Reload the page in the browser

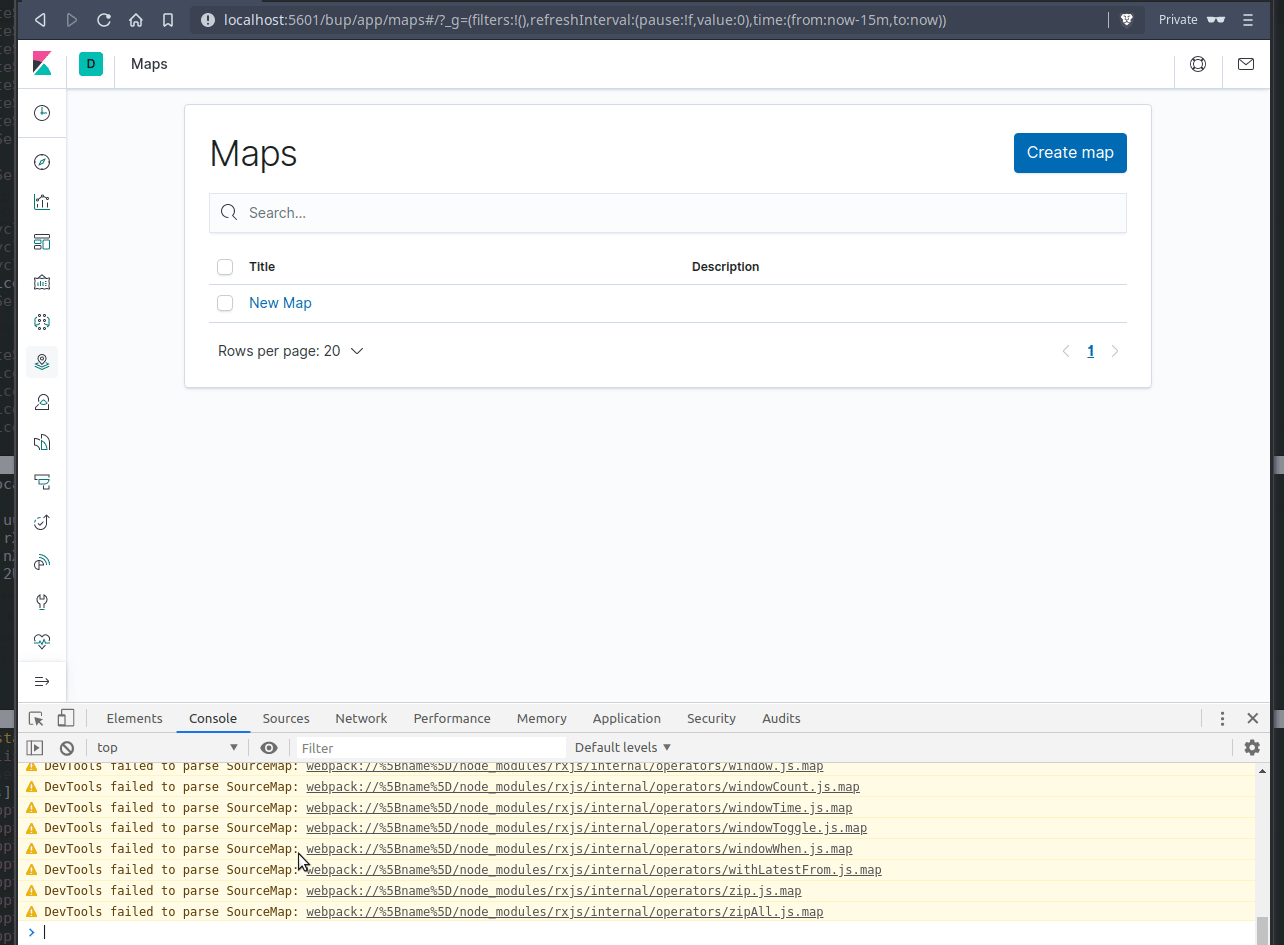[103, 20]
